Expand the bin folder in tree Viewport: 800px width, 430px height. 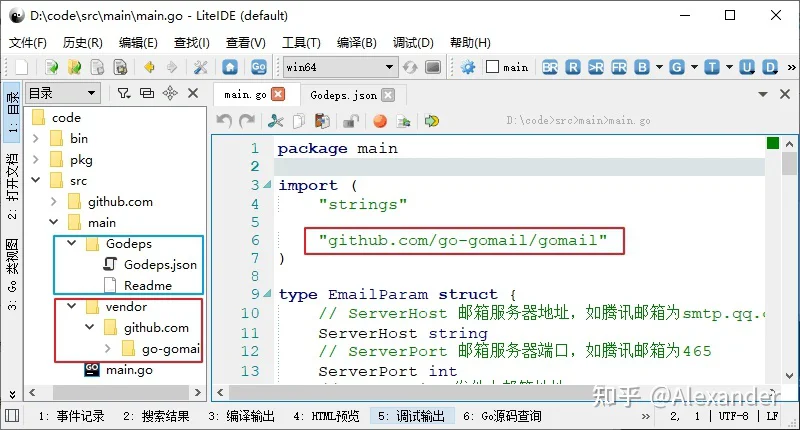[x=35, y=139]
